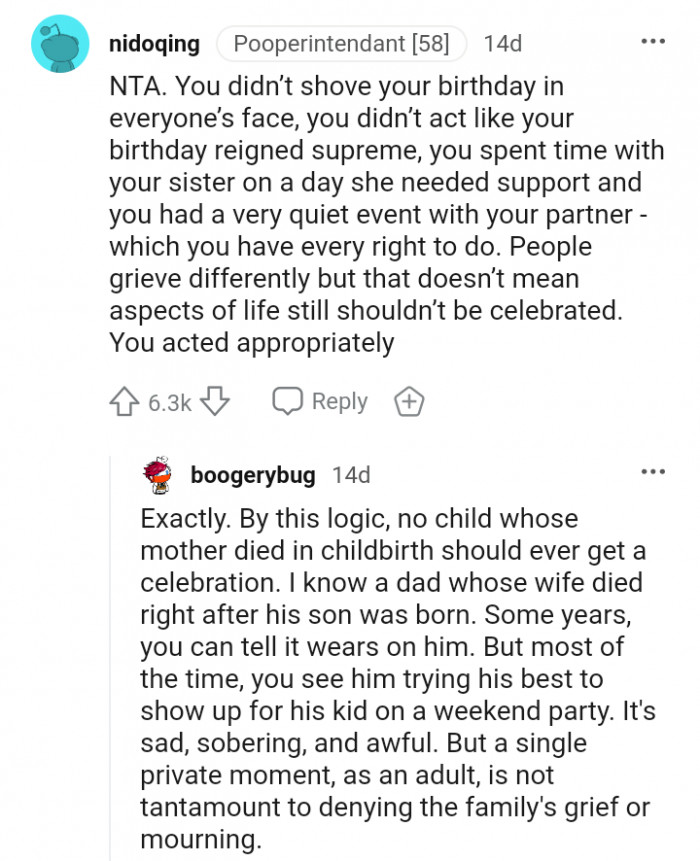Click the 6.3k vote score
Viewport: 700px width, 861px height.
click(x=169, y=403)
